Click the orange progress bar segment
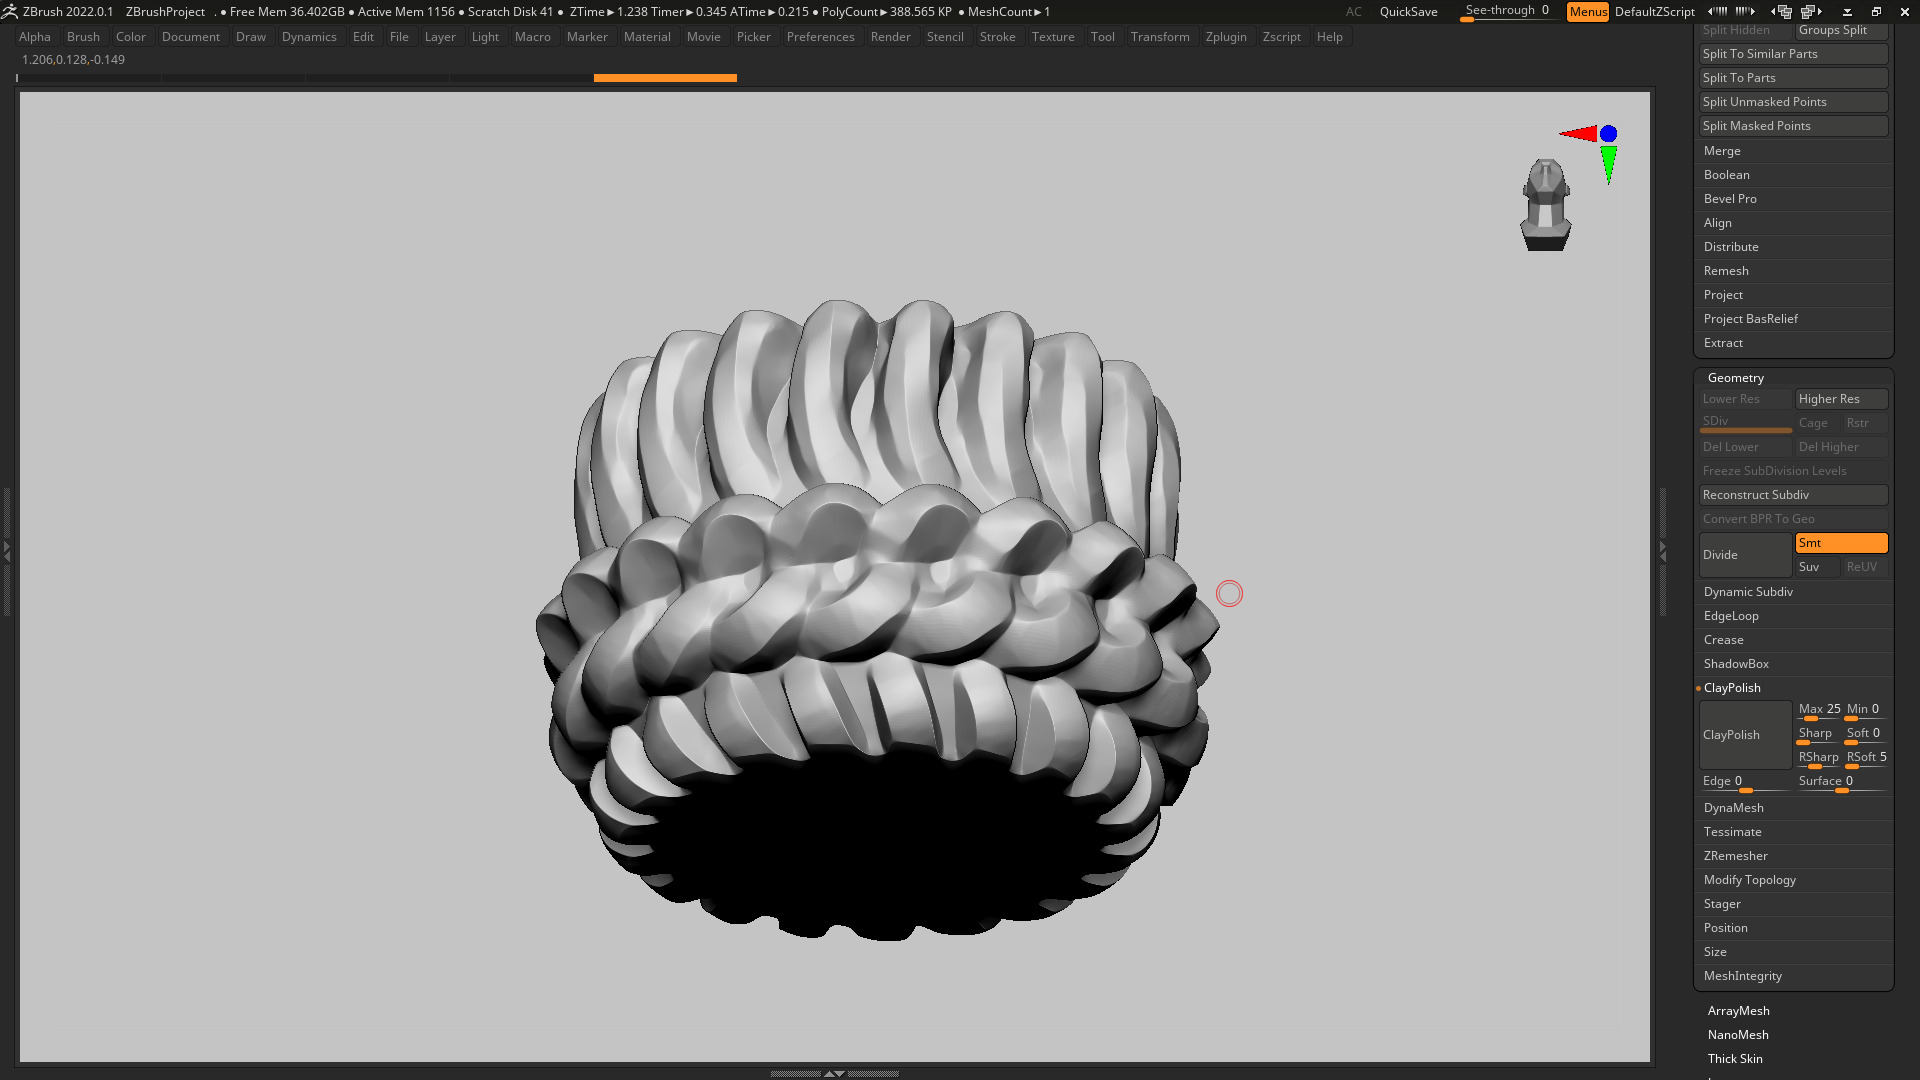 tap(665, 78)
